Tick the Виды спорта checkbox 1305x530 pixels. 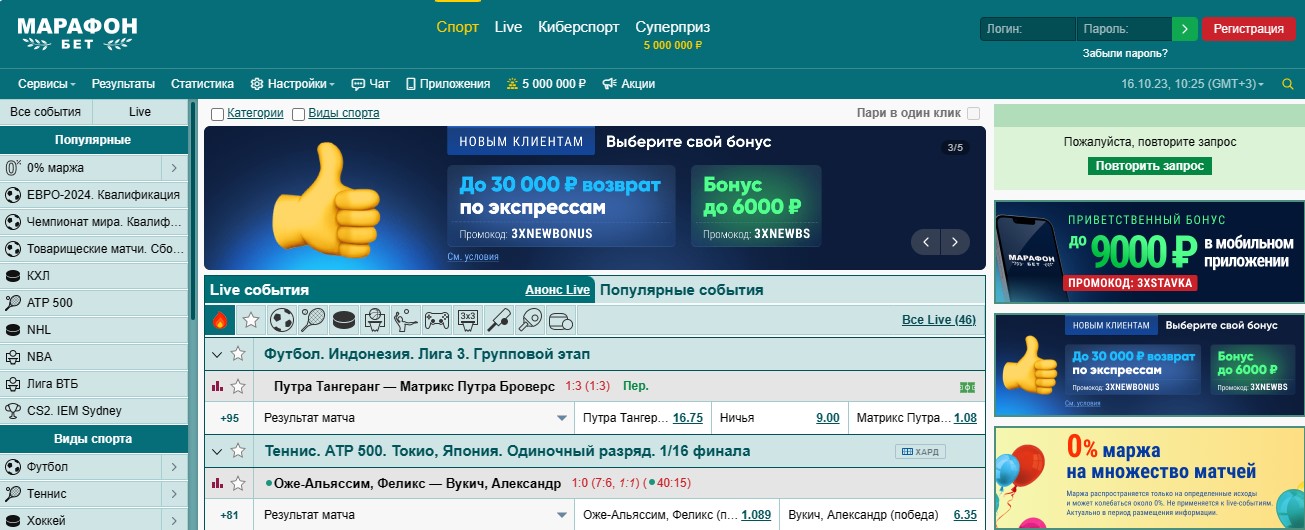coord(298,114)
